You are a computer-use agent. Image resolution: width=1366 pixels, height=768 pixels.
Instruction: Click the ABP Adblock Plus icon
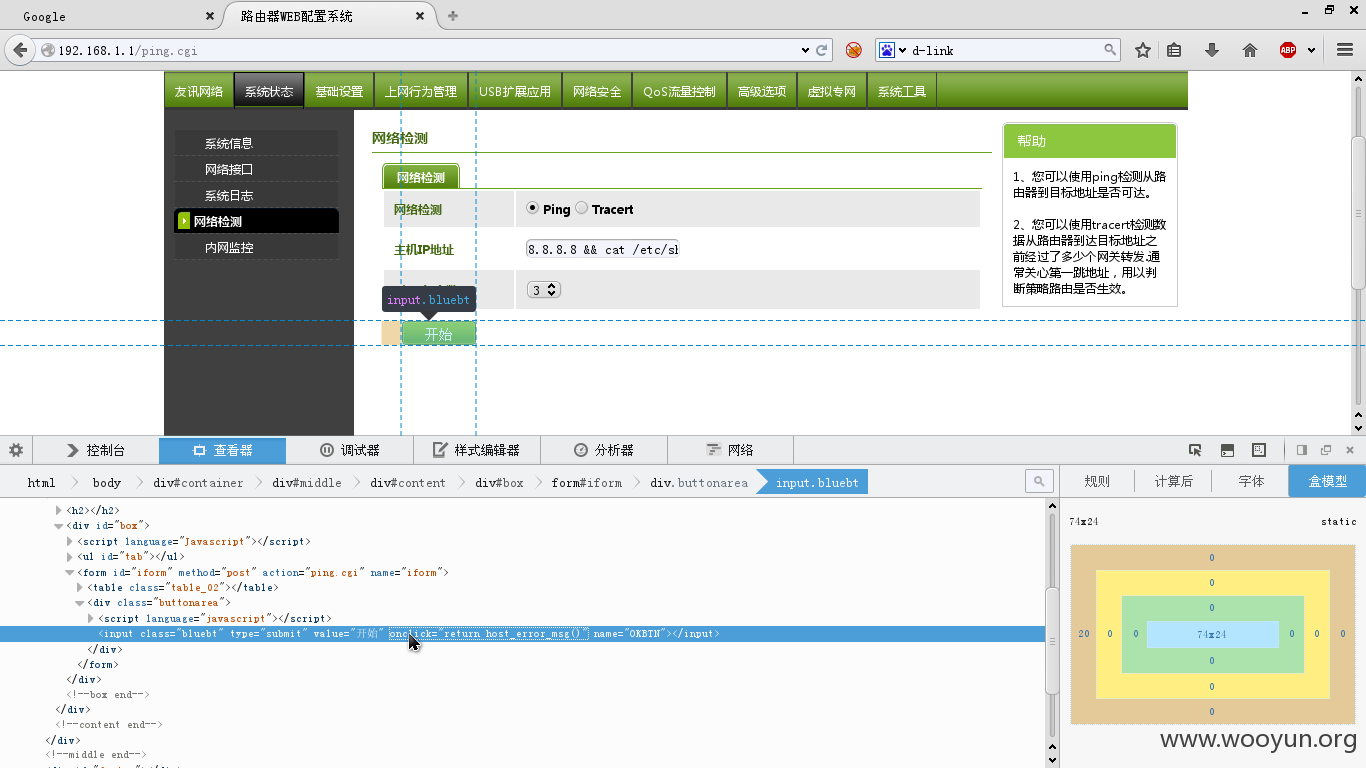[1288, 50]
